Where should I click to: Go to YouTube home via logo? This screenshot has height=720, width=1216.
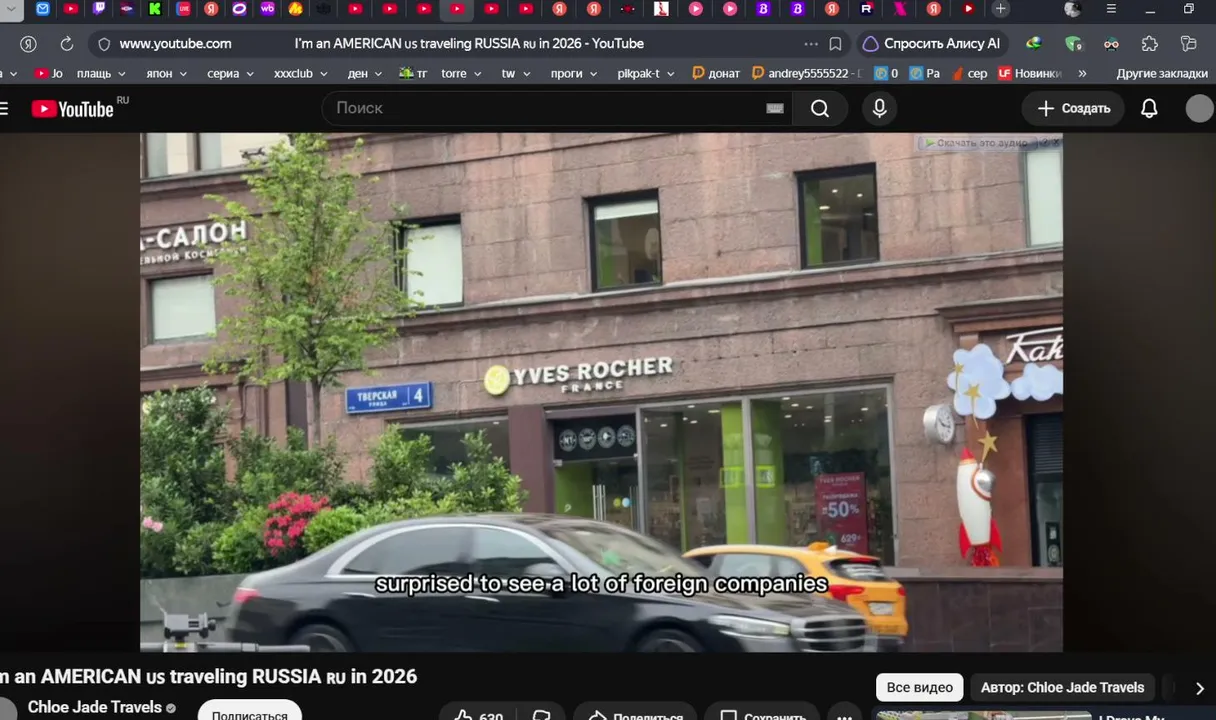[72, 109]
